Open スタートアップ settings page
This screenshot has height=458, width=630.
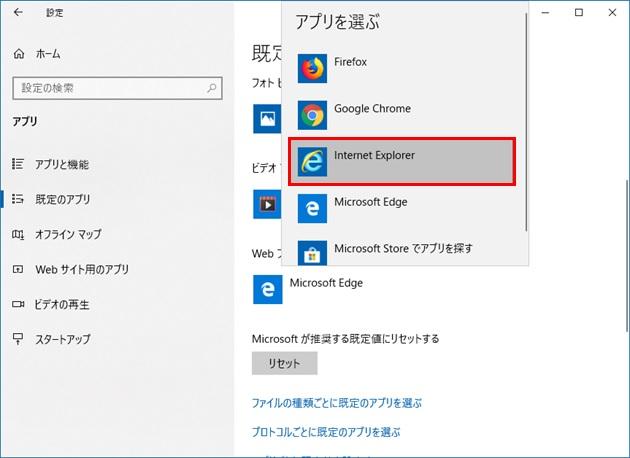click(x=63, y=339)
